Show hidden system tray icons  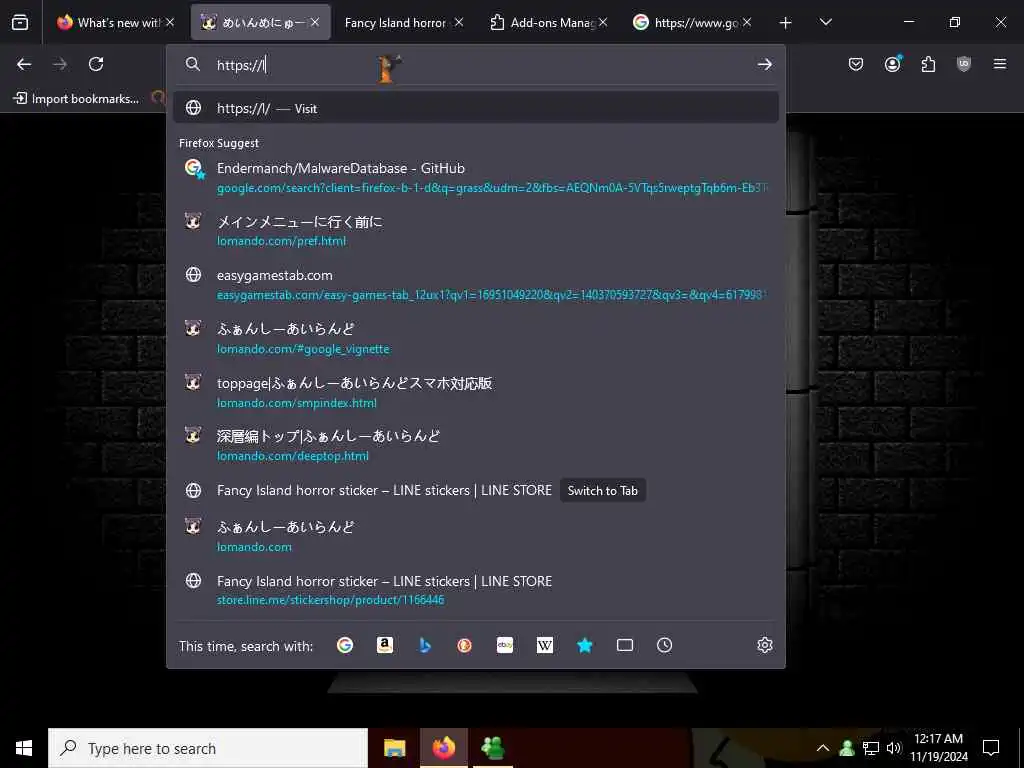[823, 748]
